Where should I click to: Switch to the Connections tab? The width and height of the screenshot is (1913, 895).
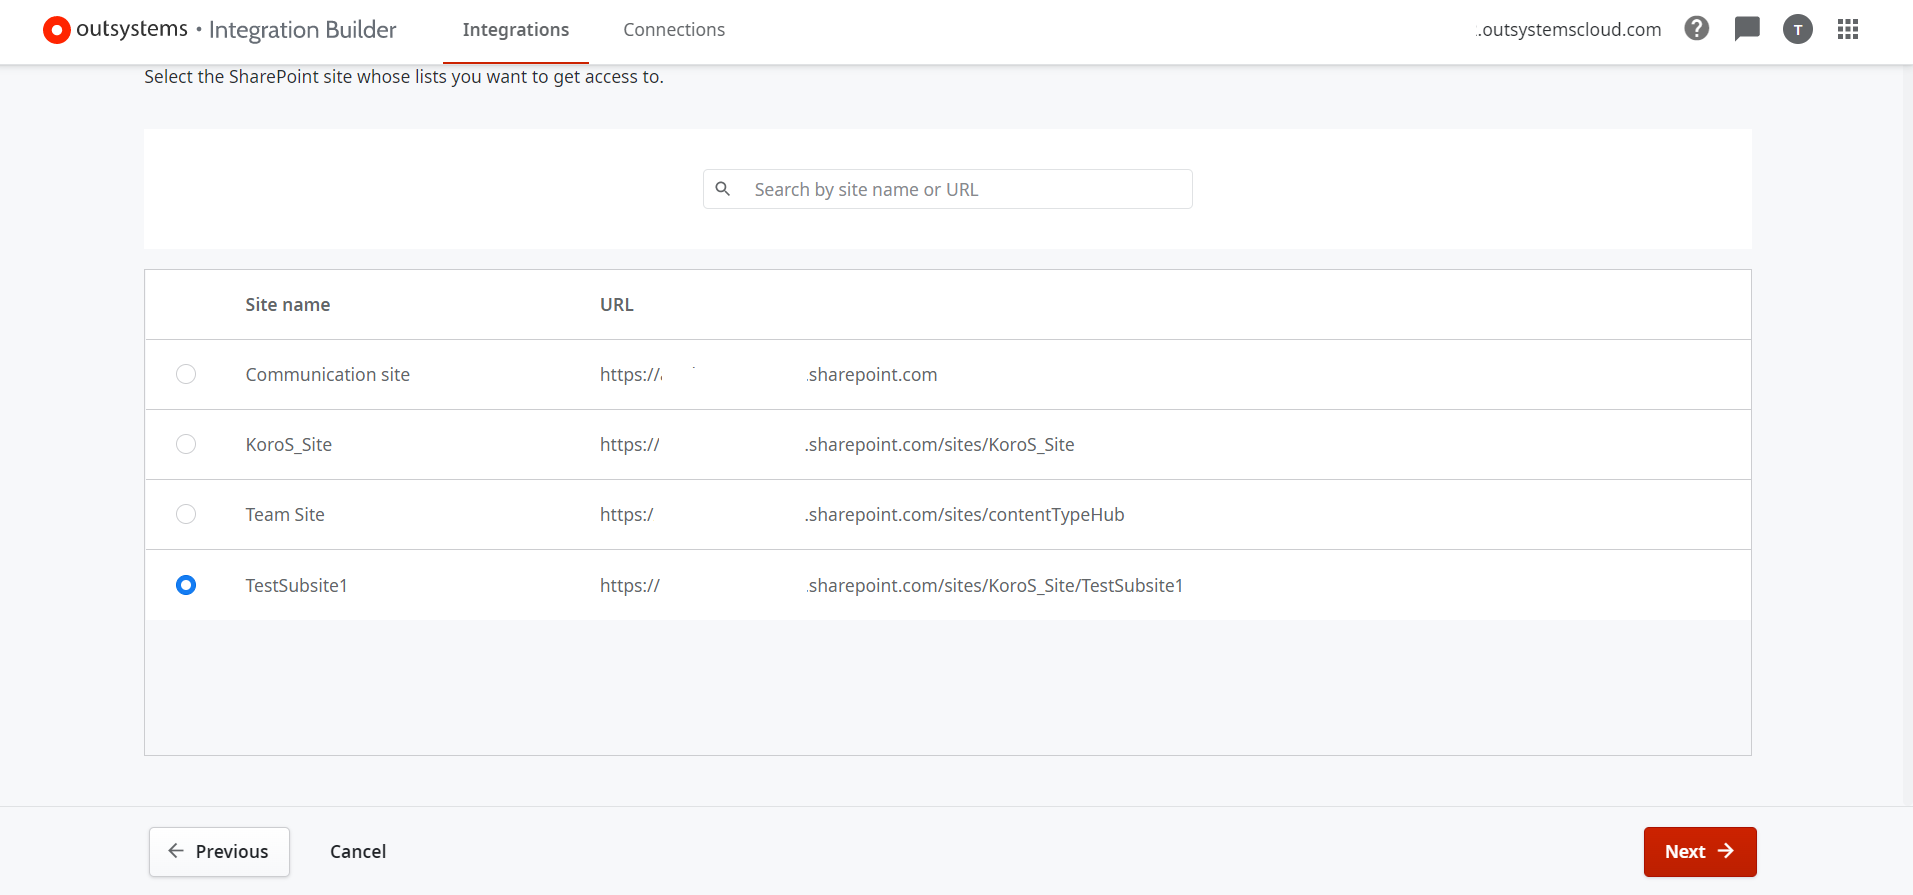tap(674, 30)
